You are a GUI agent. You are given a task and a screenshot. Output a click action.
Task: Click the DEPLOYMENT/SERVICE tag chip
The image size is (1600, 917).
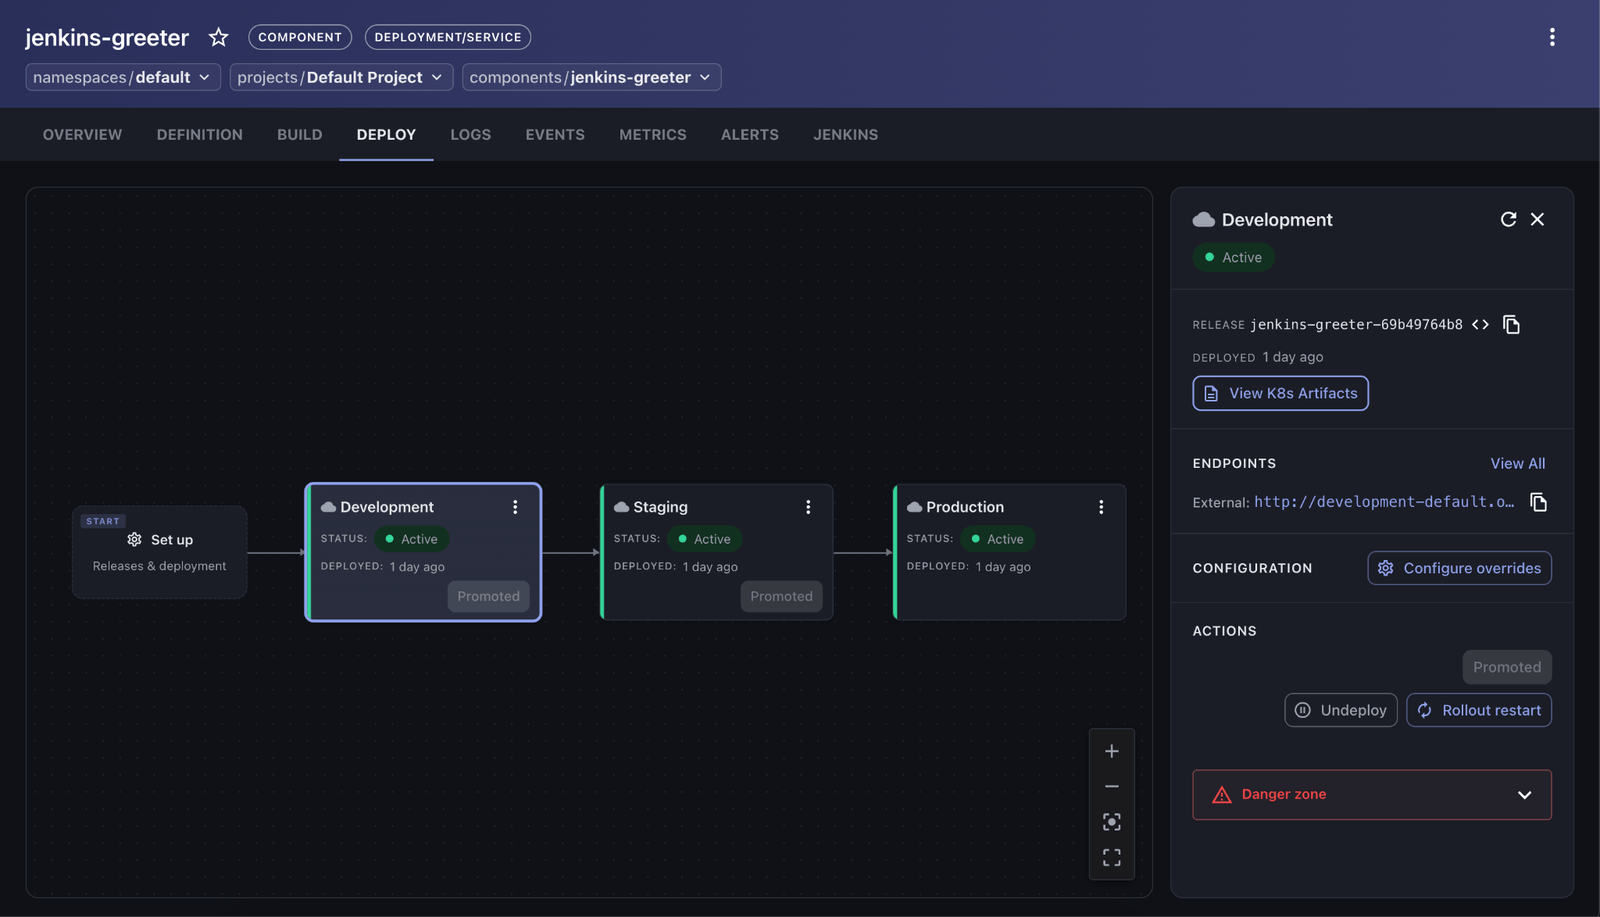tap(448, 37)
